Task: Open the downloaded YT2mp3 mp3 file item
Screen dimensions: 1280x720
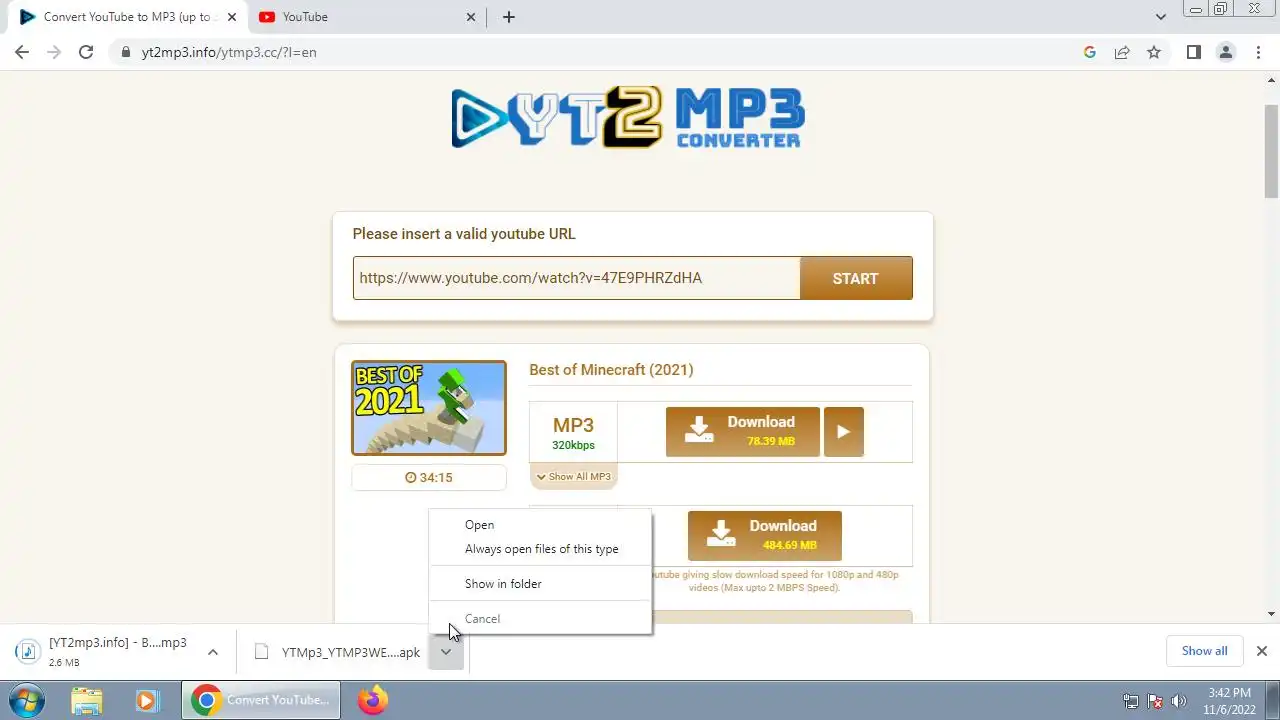Action: 106,652
